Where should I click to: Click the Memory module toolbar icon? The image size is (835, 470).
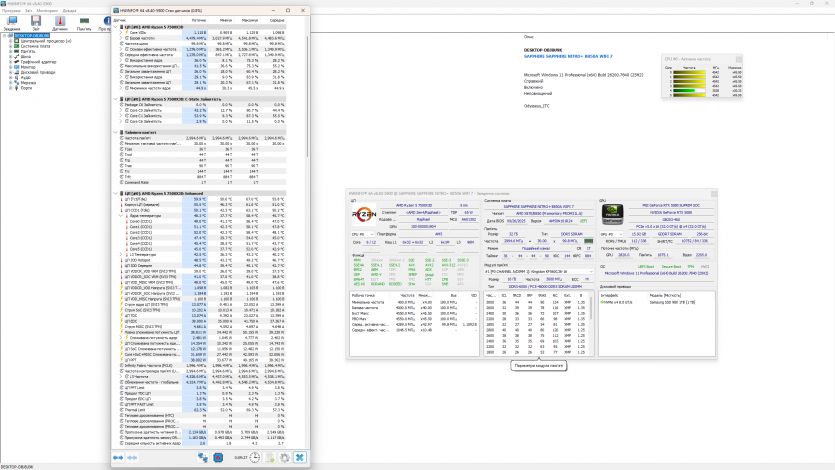click(83, 22)
